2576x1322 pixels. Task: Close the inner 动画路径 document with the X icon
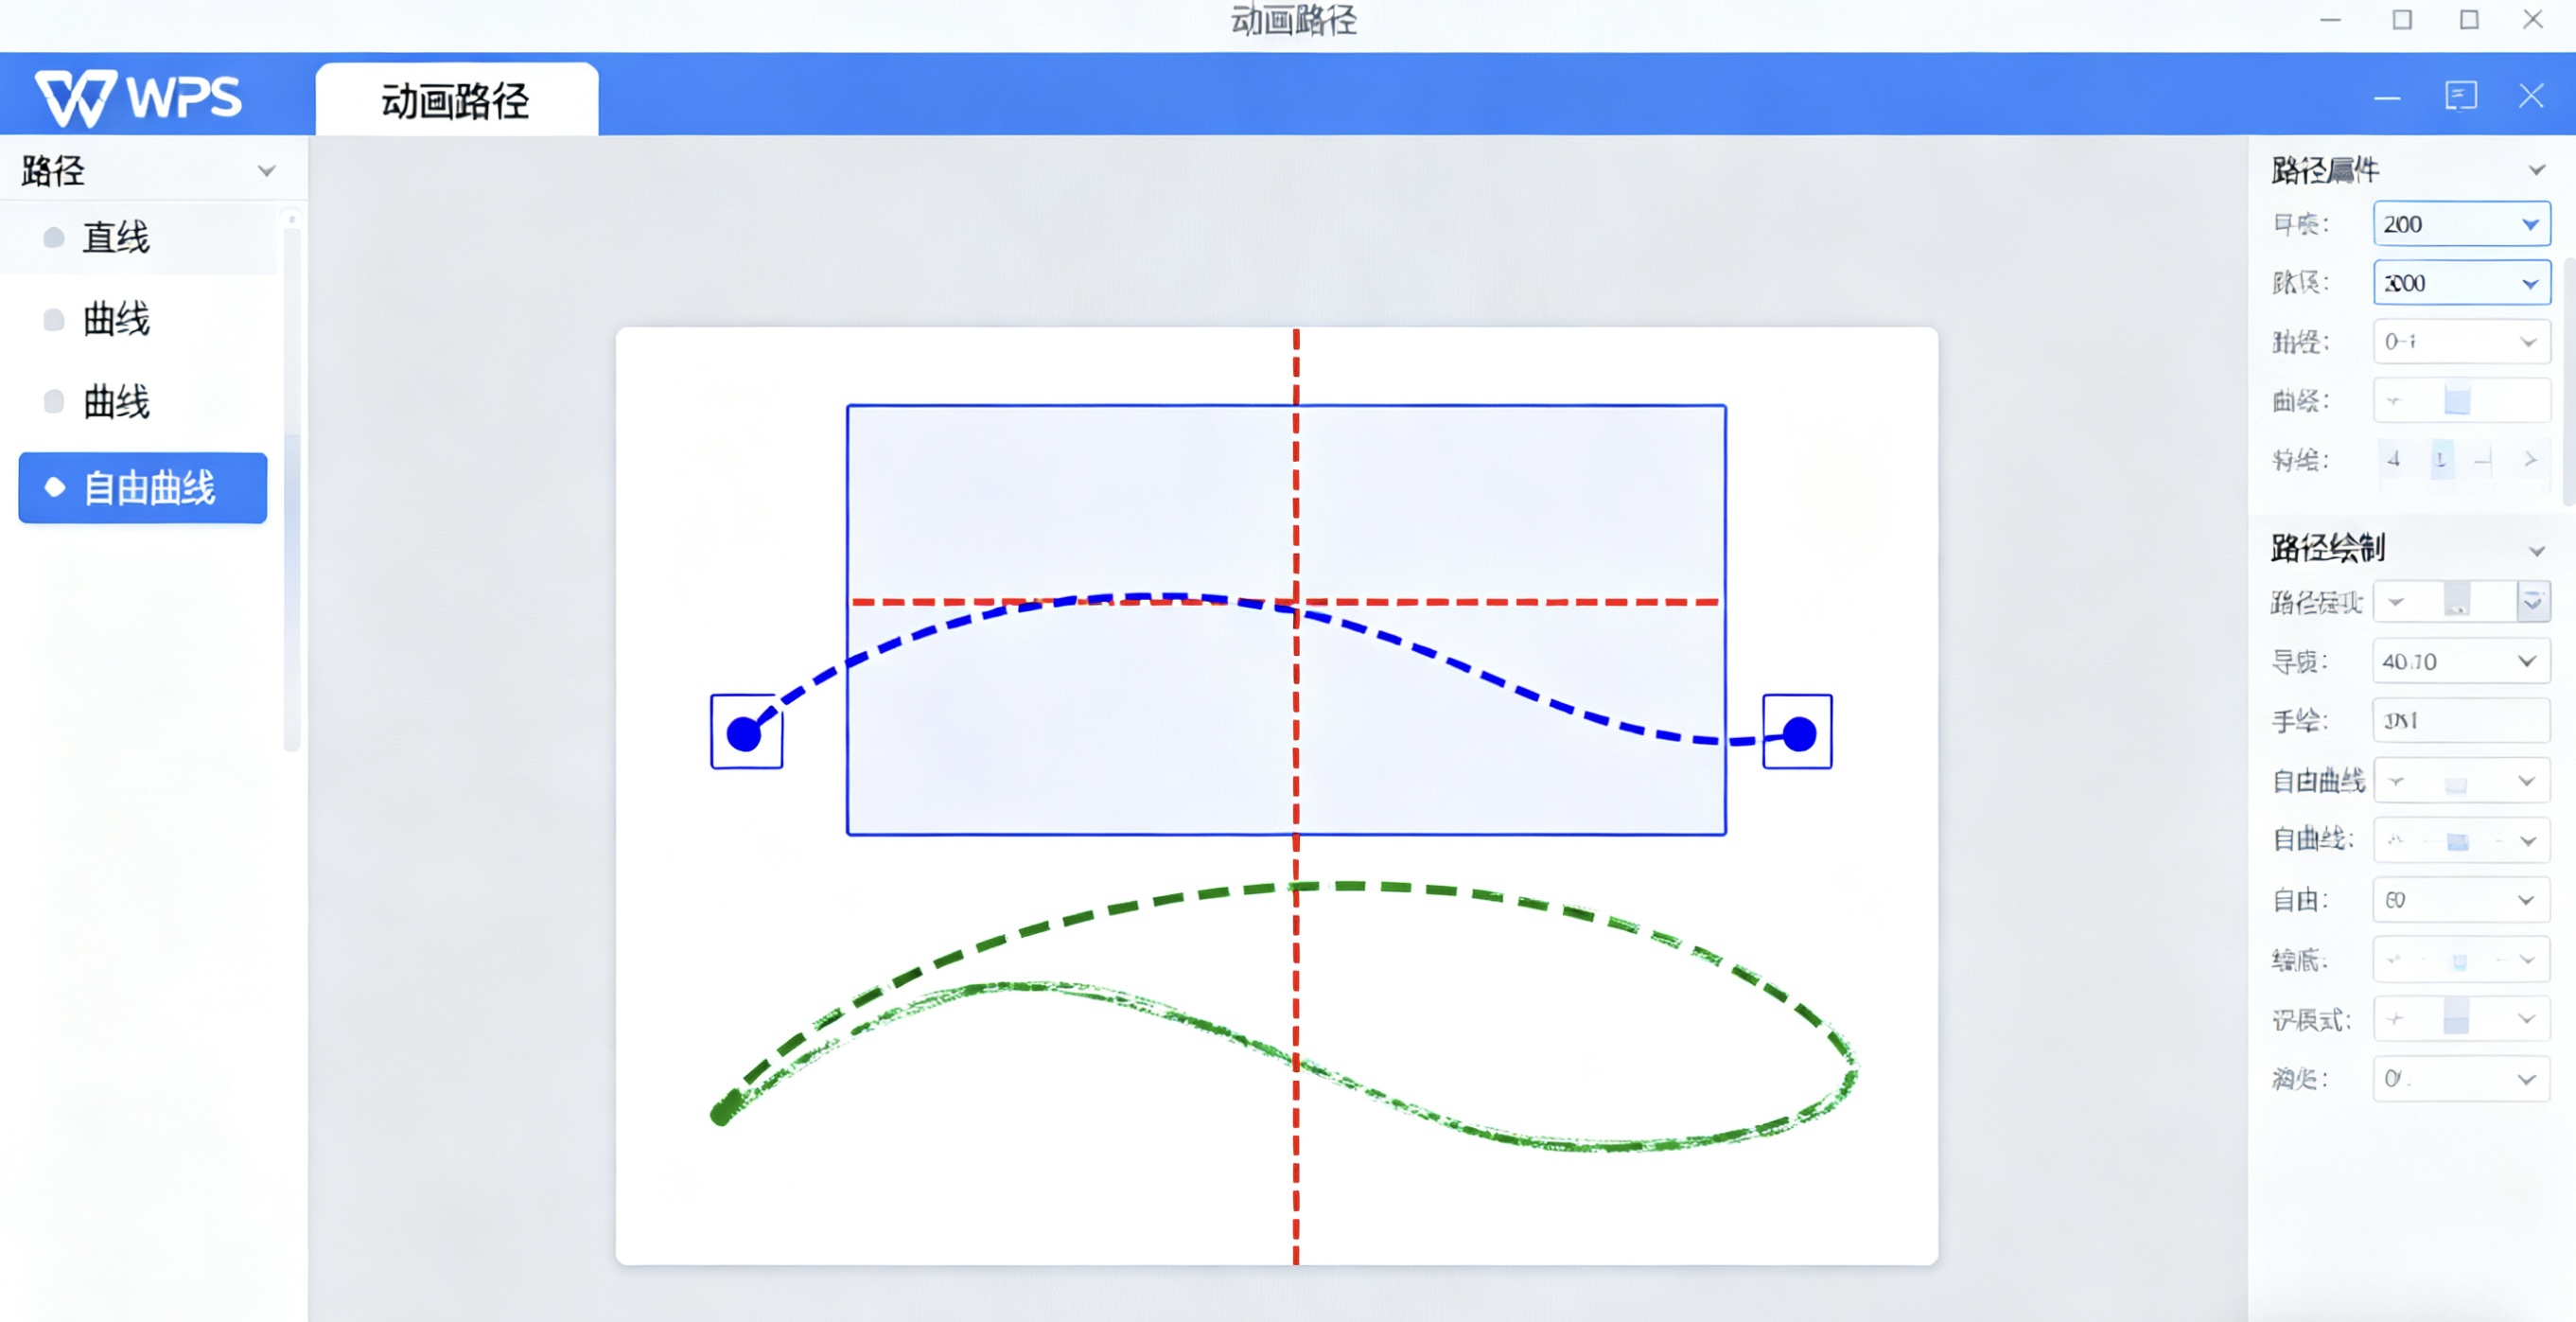pos(2531,96)
